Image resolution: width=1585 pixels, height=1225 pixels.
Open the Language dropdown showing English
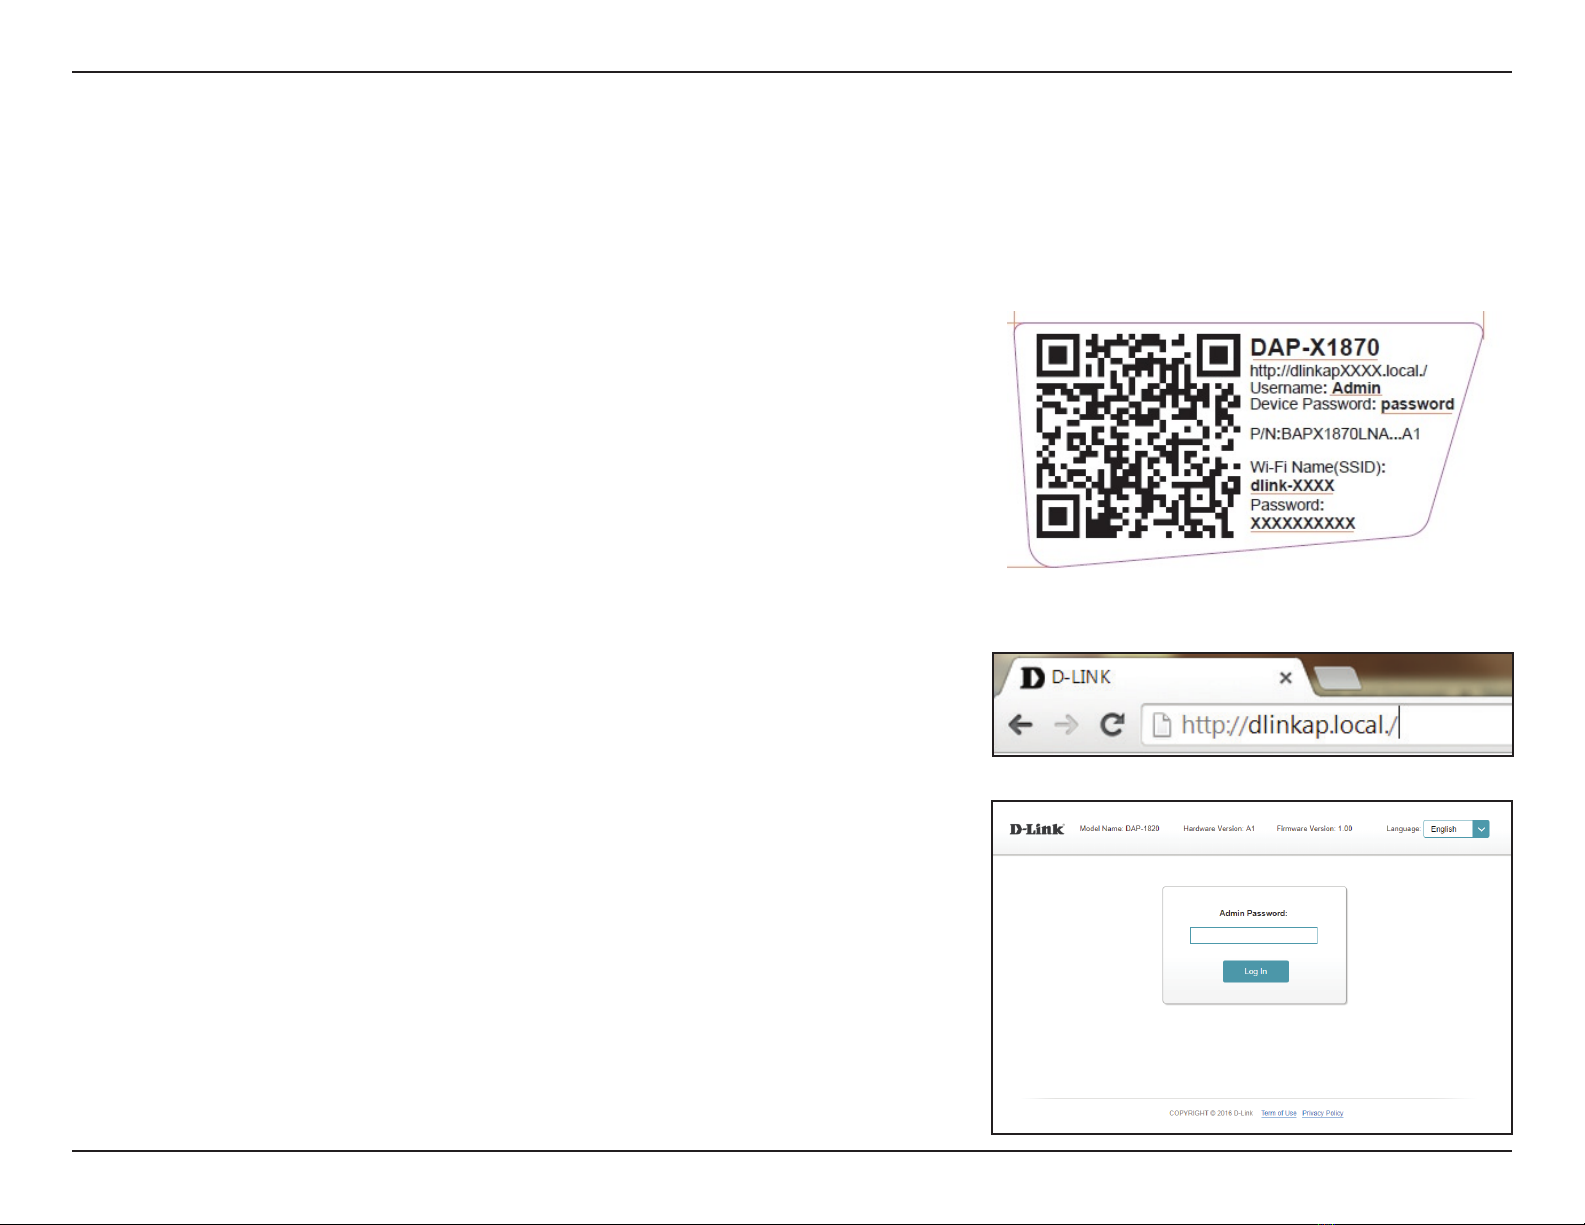(1457, 829)
